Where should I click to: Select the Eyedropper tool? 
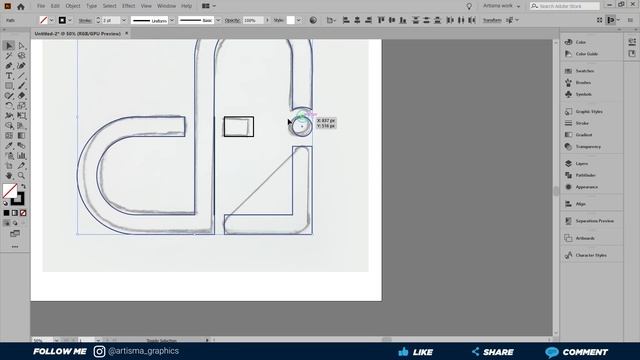tap(9, 146)
